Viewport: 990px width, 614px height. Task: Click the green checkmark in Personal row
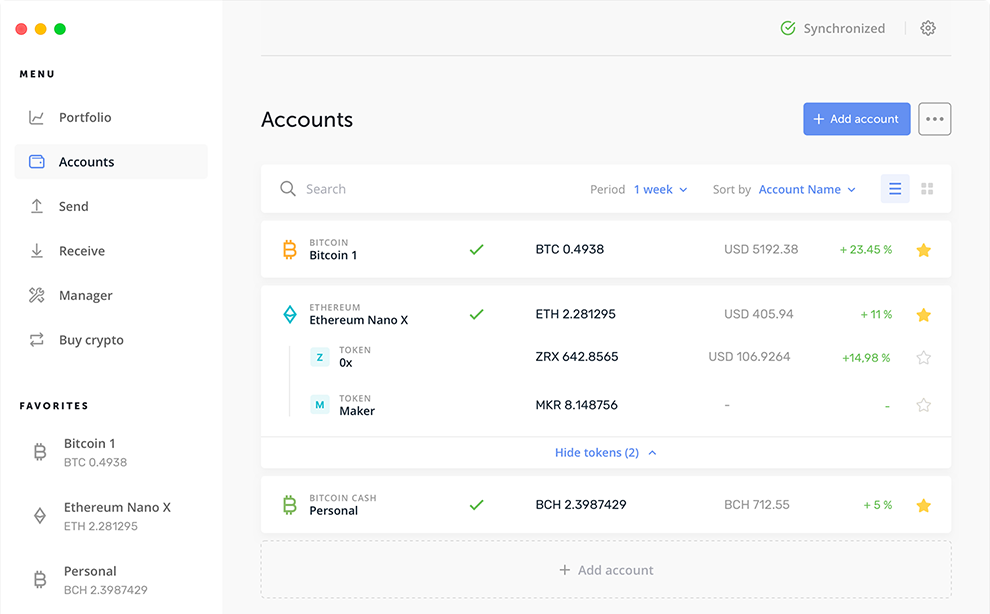click(x=477, y=505)
